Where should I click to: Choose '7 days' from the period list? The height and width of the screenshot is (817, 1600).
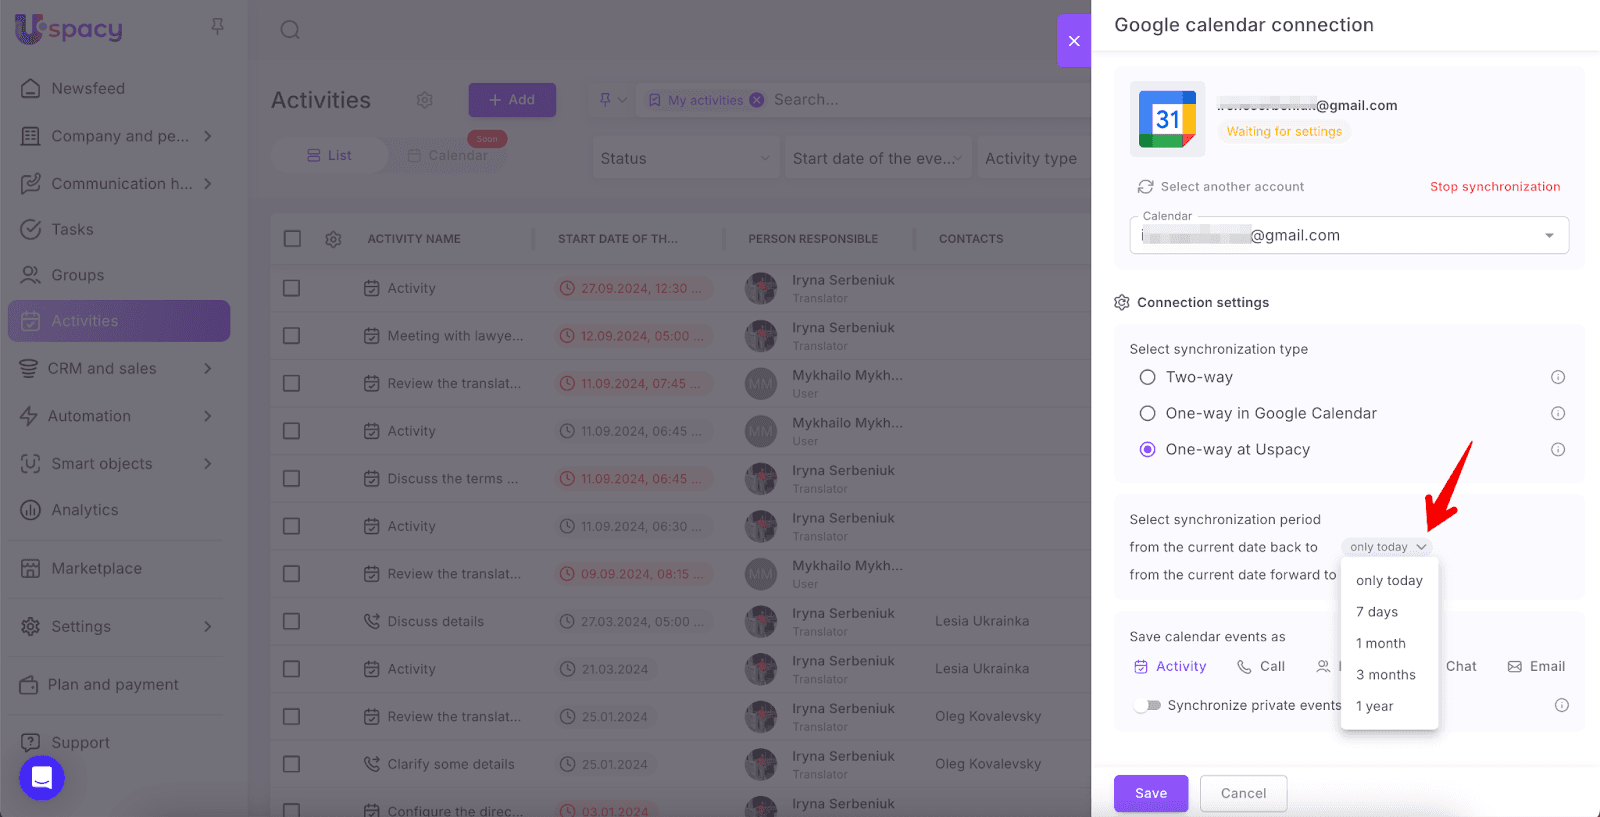click(x=1377, y=612)
